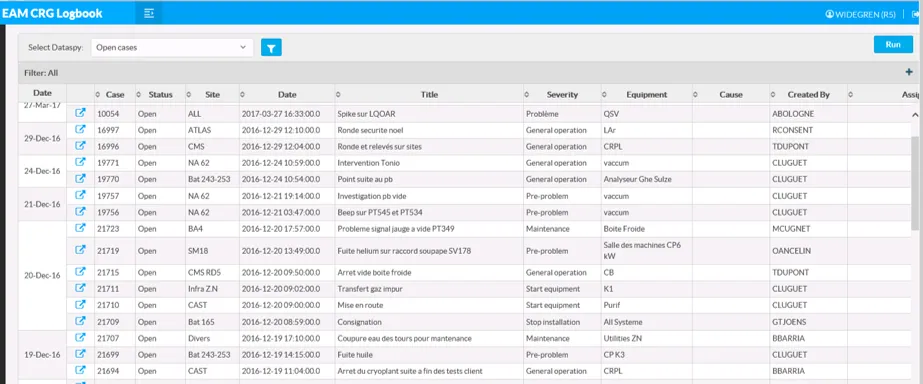Viewport: 923px width, 384px height.
Task: Open case 21694 via its link icon
Action: [x=81, y=370]
